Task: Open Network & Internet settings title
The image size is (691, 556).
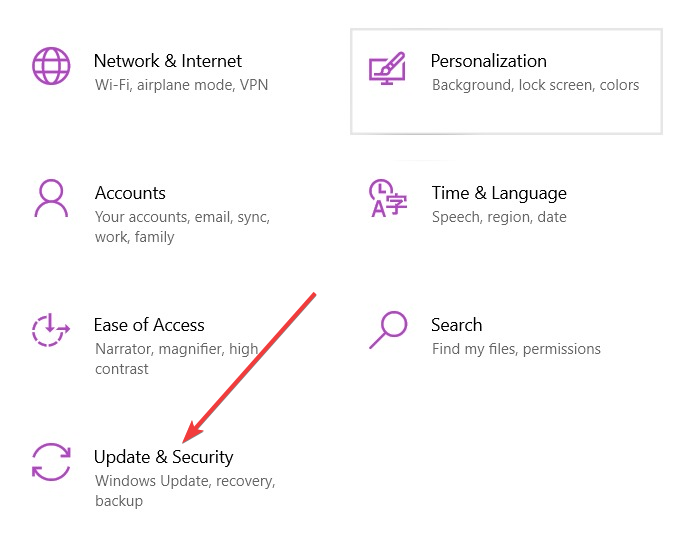Action: [x=168, y=61]
